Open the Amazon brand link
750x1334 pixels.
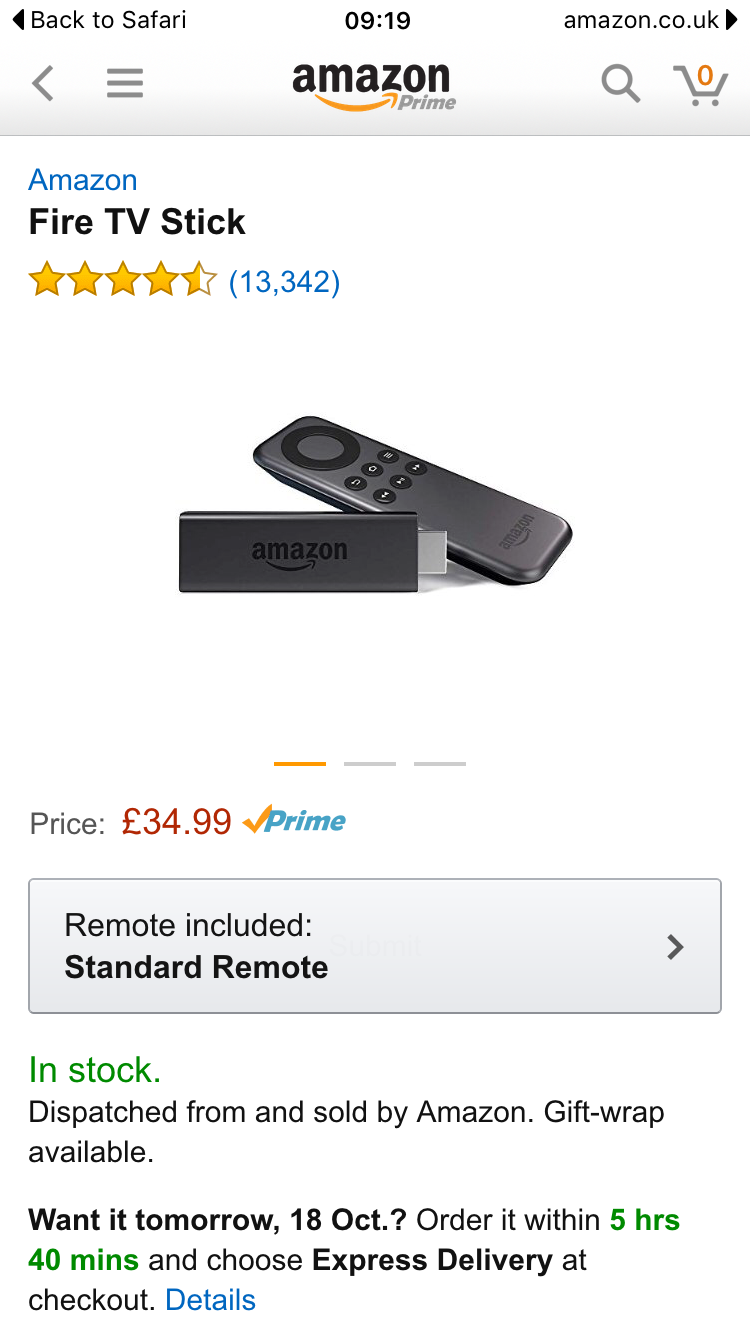(83, 180)
